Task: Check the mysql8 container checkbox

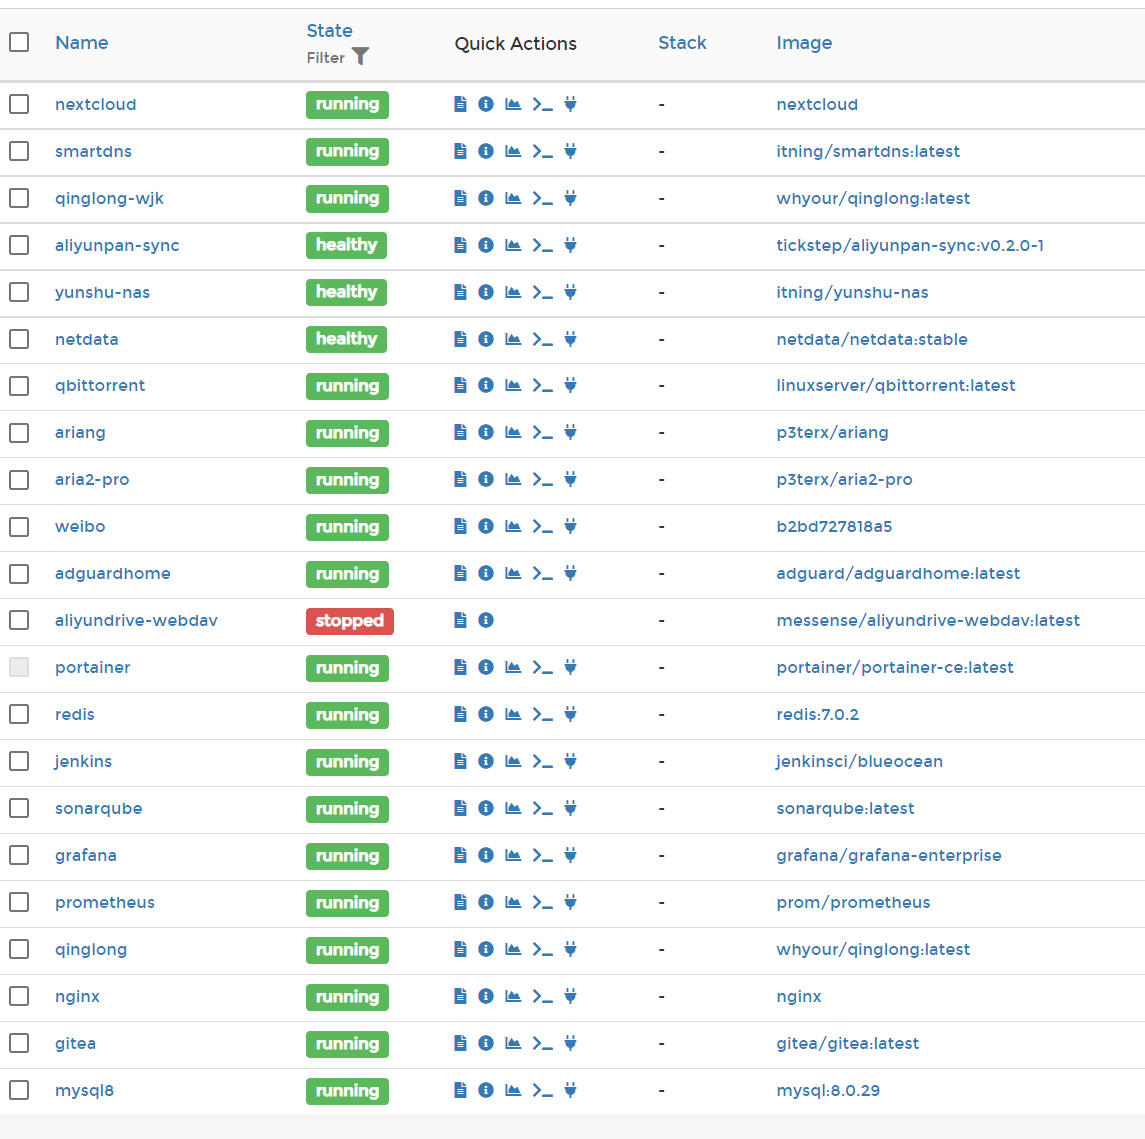Action: (19, 1090)
